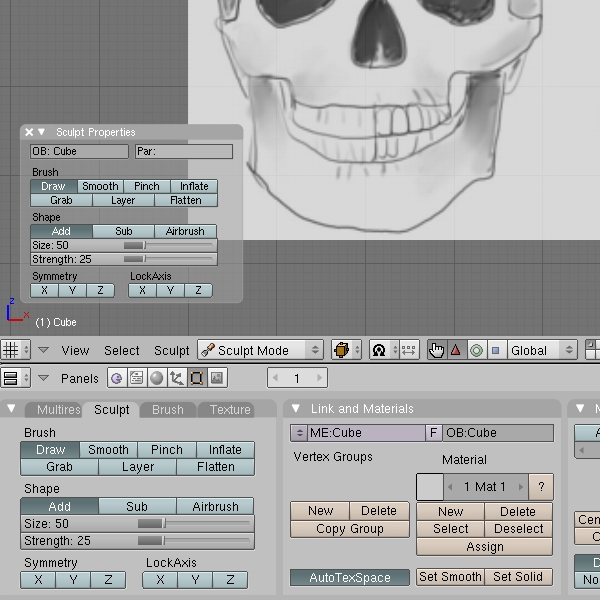Switch to Object context axes icon

(x=176, y=378)
